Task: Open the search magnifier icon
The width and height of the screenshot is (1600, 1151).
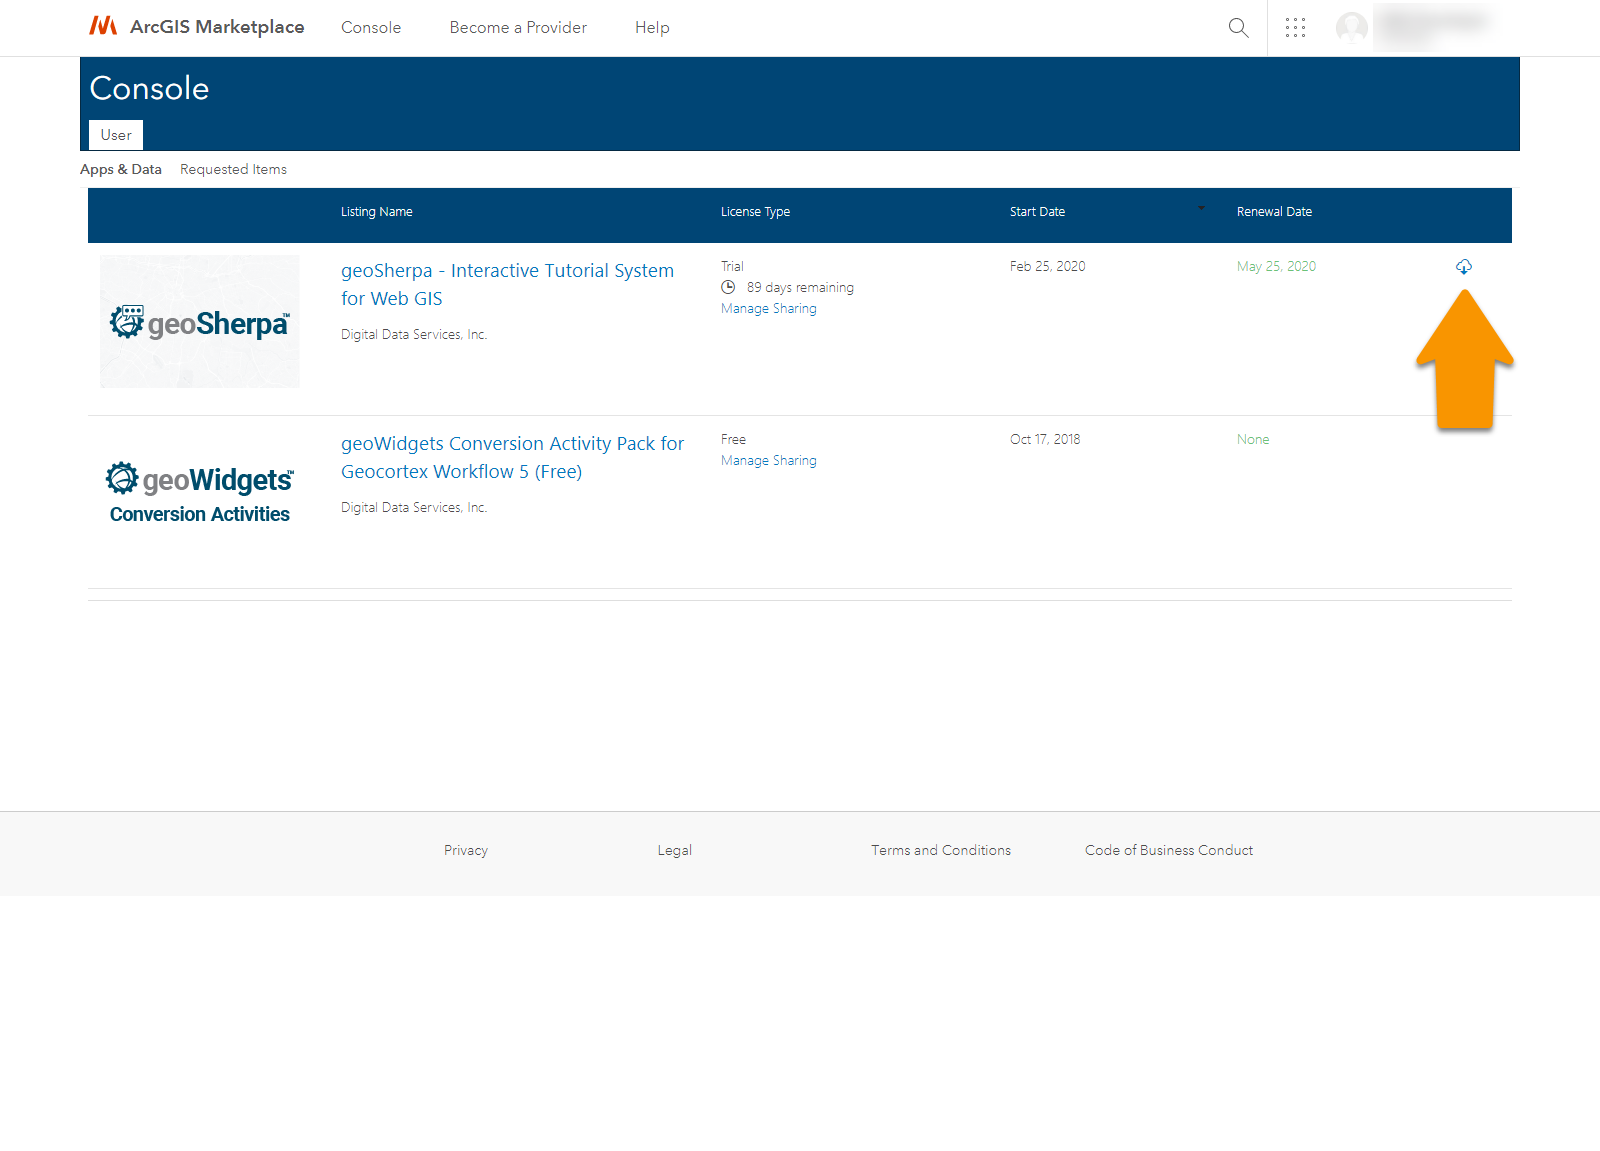Action: [1238, 28]
